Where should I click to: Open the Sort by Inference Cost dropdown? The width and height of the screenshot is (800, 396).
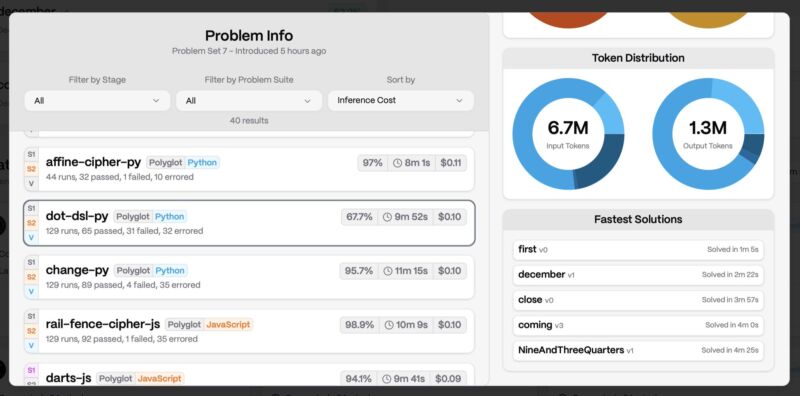click(401, 101)
